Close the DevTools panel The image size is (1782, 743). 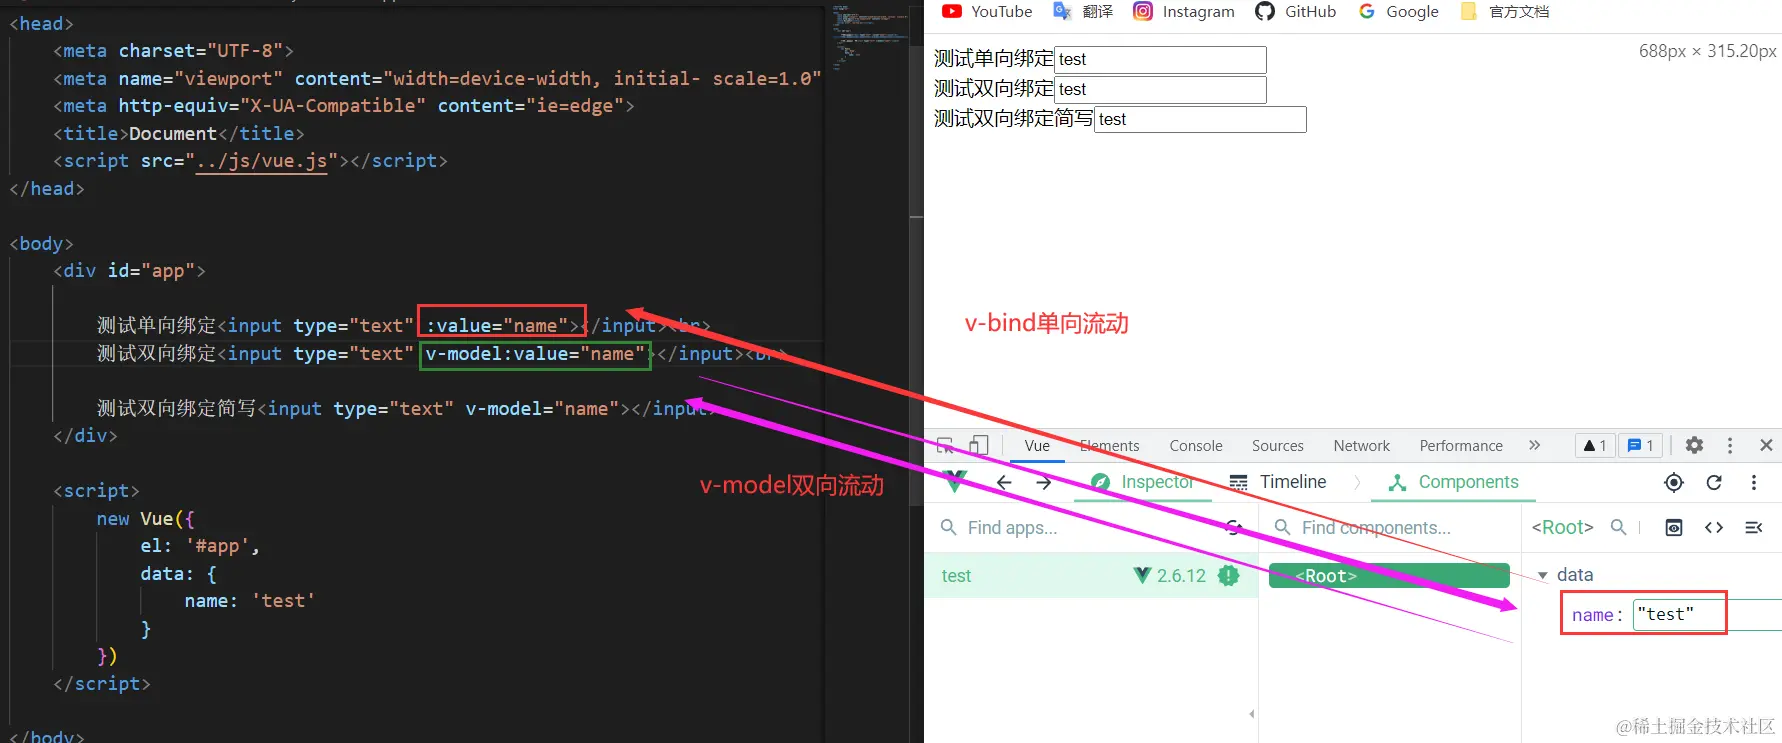[x=1766, y=446]
